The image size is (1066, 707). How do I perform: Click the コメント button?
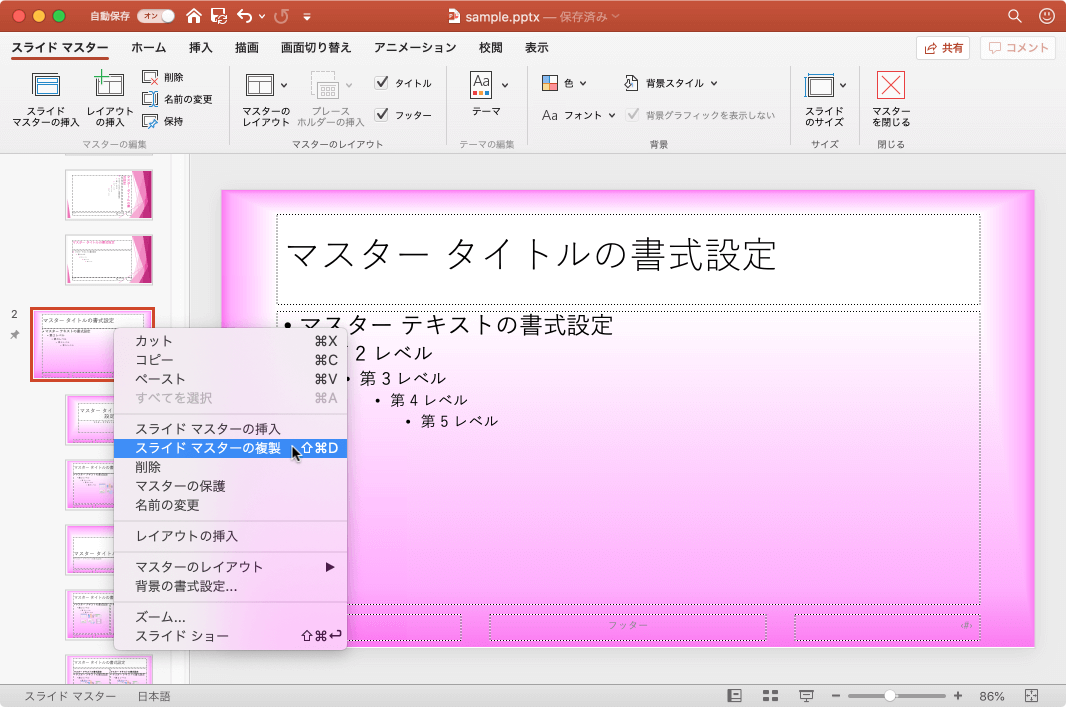pos(1018,48)
